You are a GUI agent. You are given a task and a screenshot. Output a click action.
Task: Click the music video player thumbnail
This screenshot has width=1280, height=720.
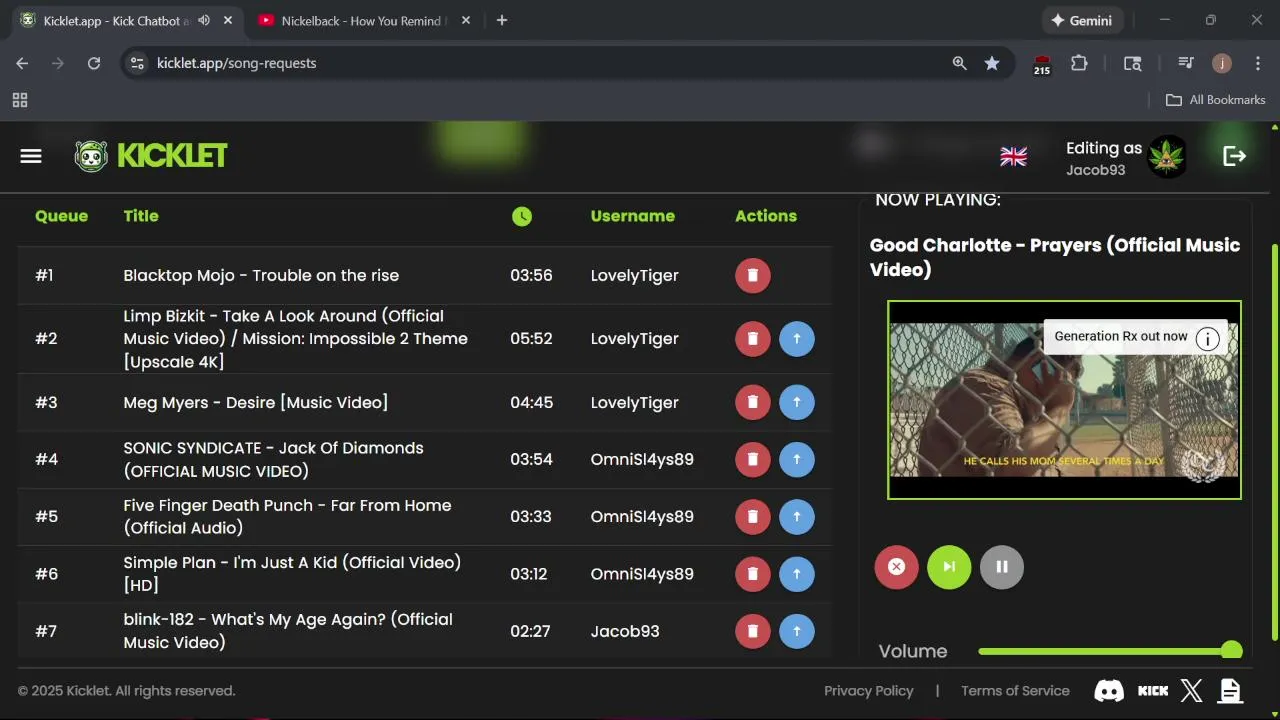(1064, 400)
